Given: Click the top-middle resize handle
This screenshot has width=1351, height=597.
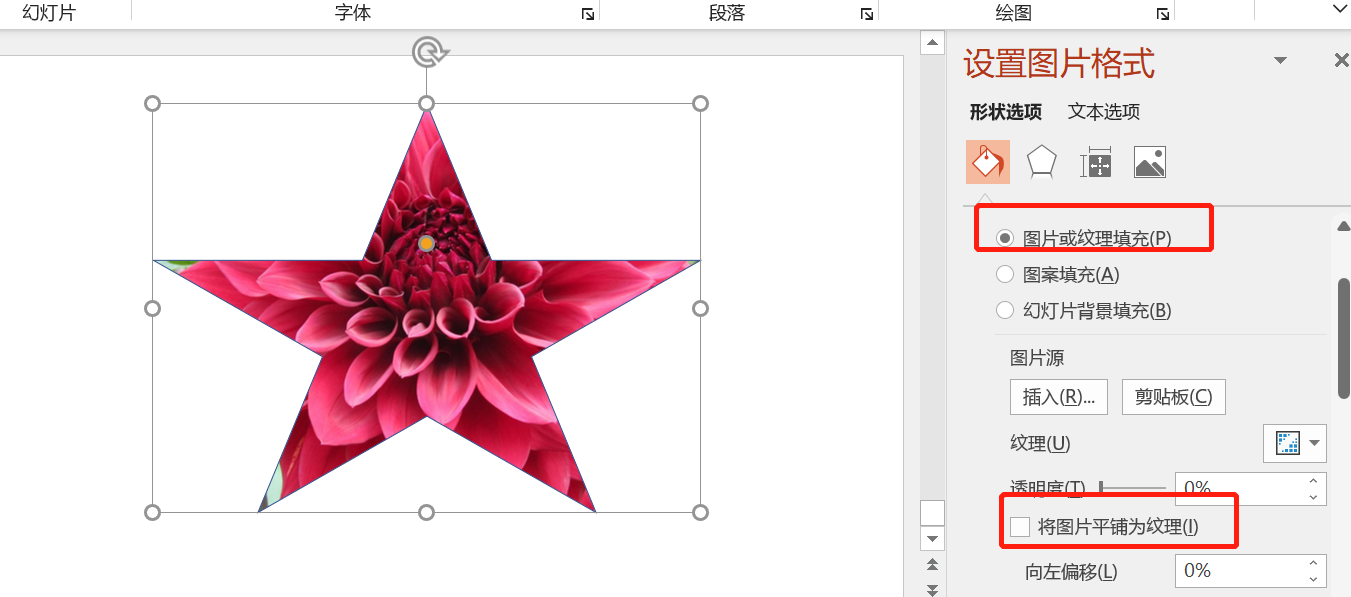Looking at the screenshot, I should coord(426,104).
